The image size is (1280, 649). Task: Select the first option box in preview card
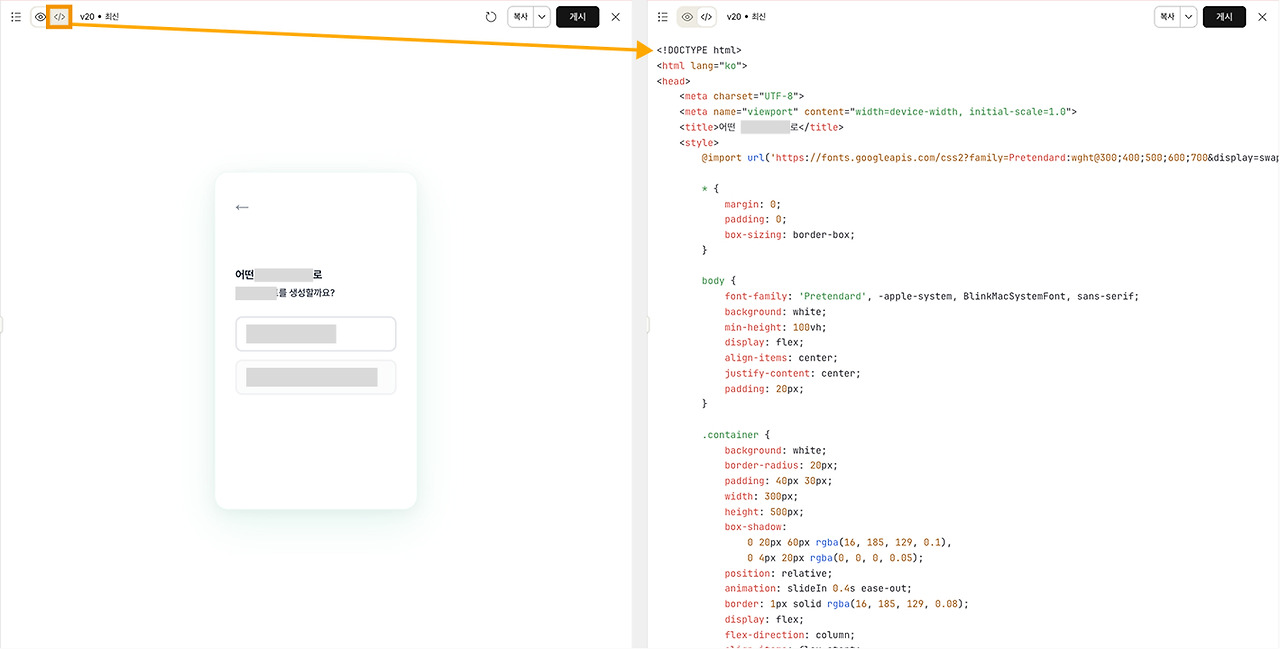pos(316,334)
